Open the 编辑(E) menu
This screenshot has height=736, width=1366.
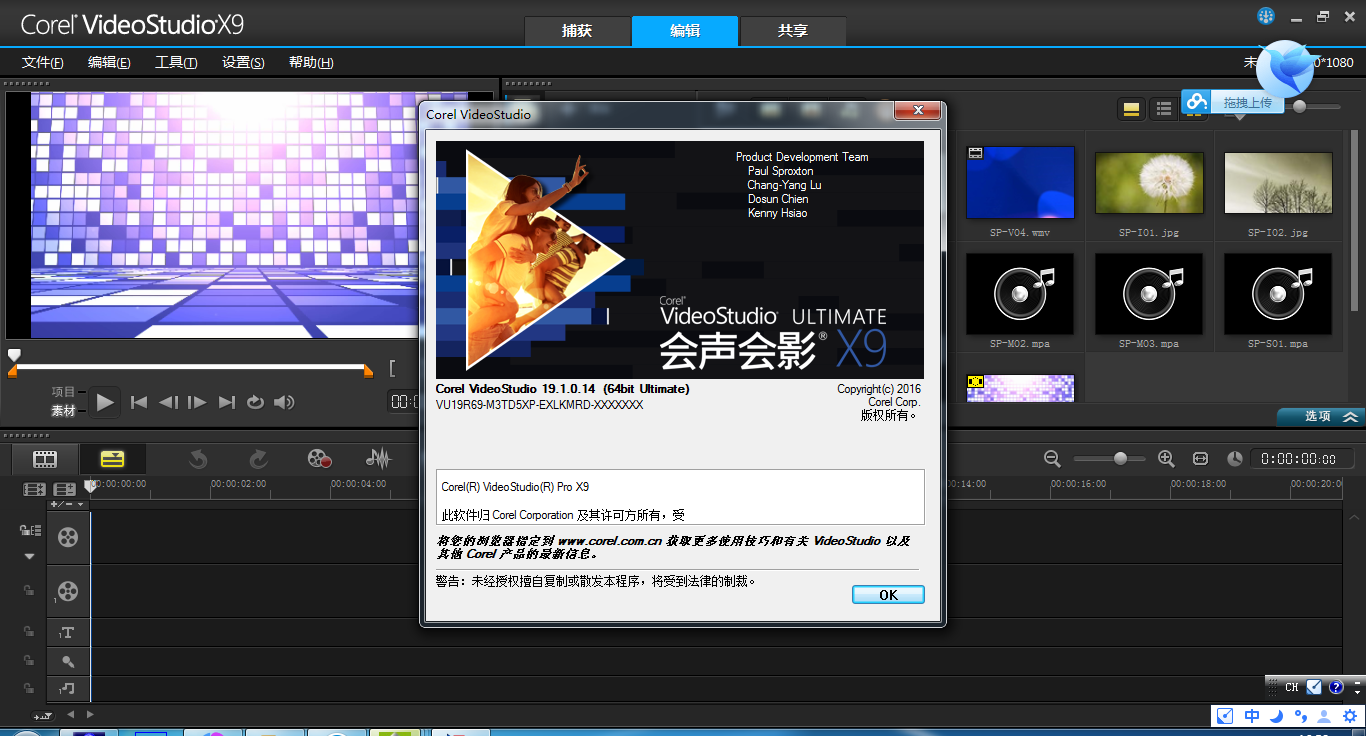[x=109, y=62]
